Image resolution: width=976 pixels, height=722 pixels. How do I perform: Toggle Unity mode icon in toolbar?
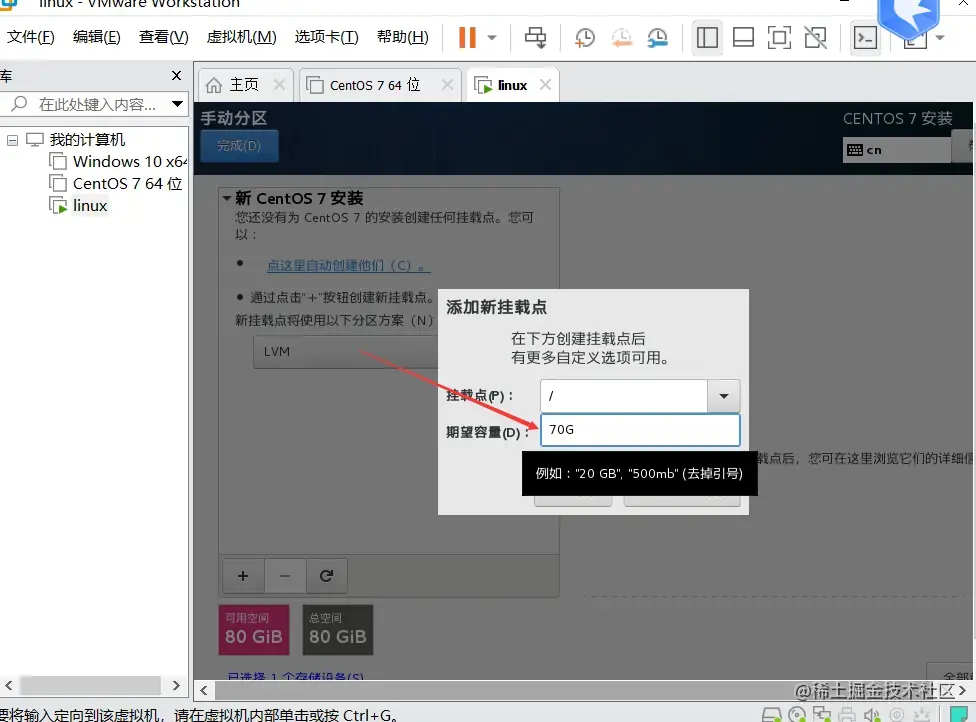coord(815,37)
